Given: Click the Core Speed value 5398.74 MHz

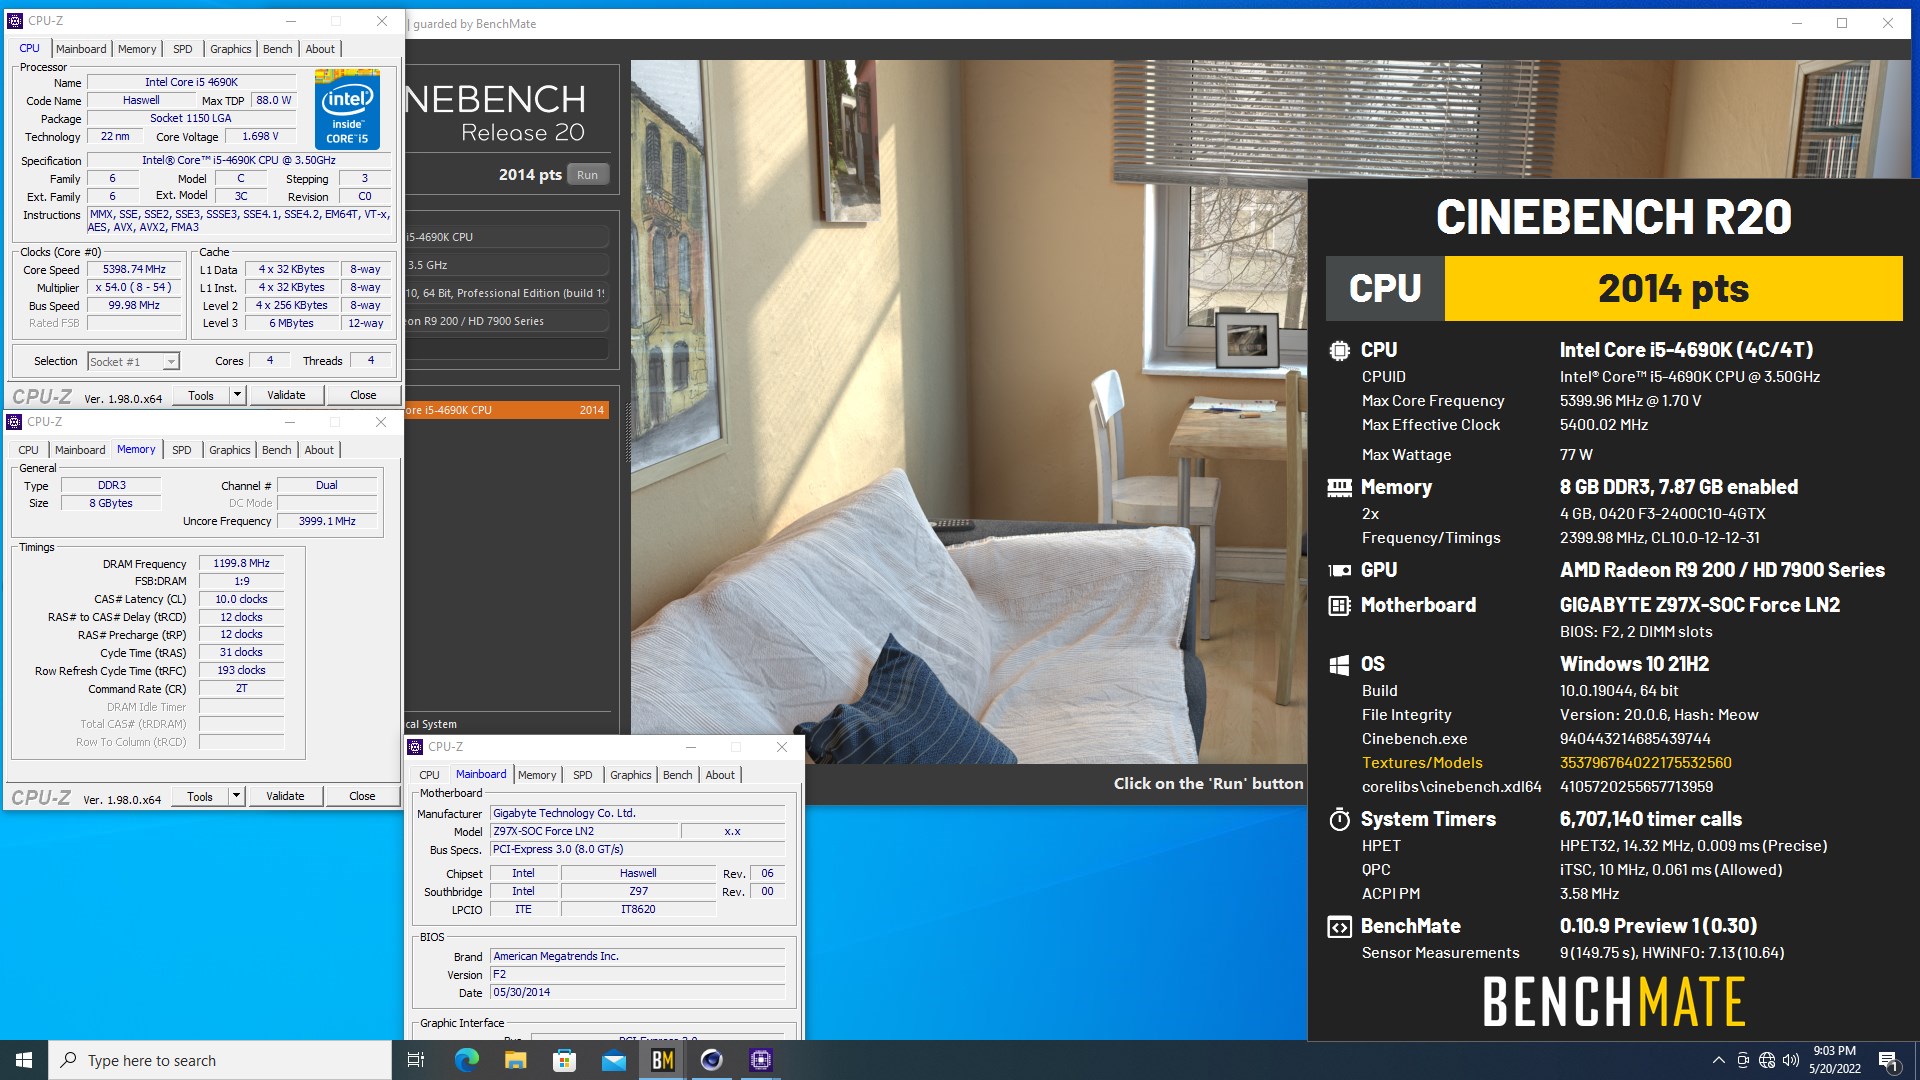Looking at the screenshot, I should pyautogui.click(x=134, y=269).
